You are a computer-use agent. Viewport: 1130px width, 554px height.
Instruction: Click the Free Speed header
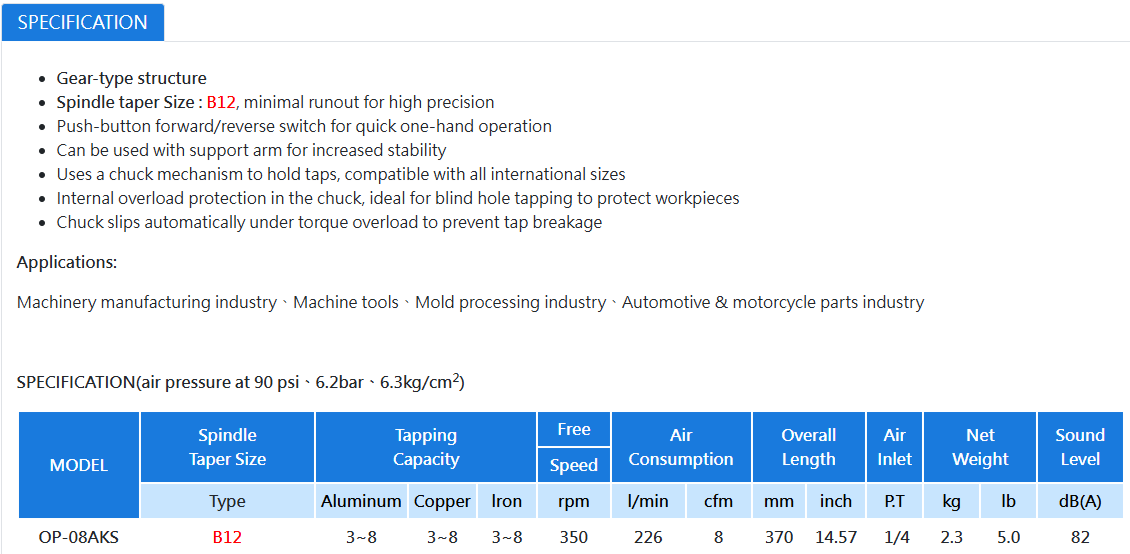[x=574, y=447]
